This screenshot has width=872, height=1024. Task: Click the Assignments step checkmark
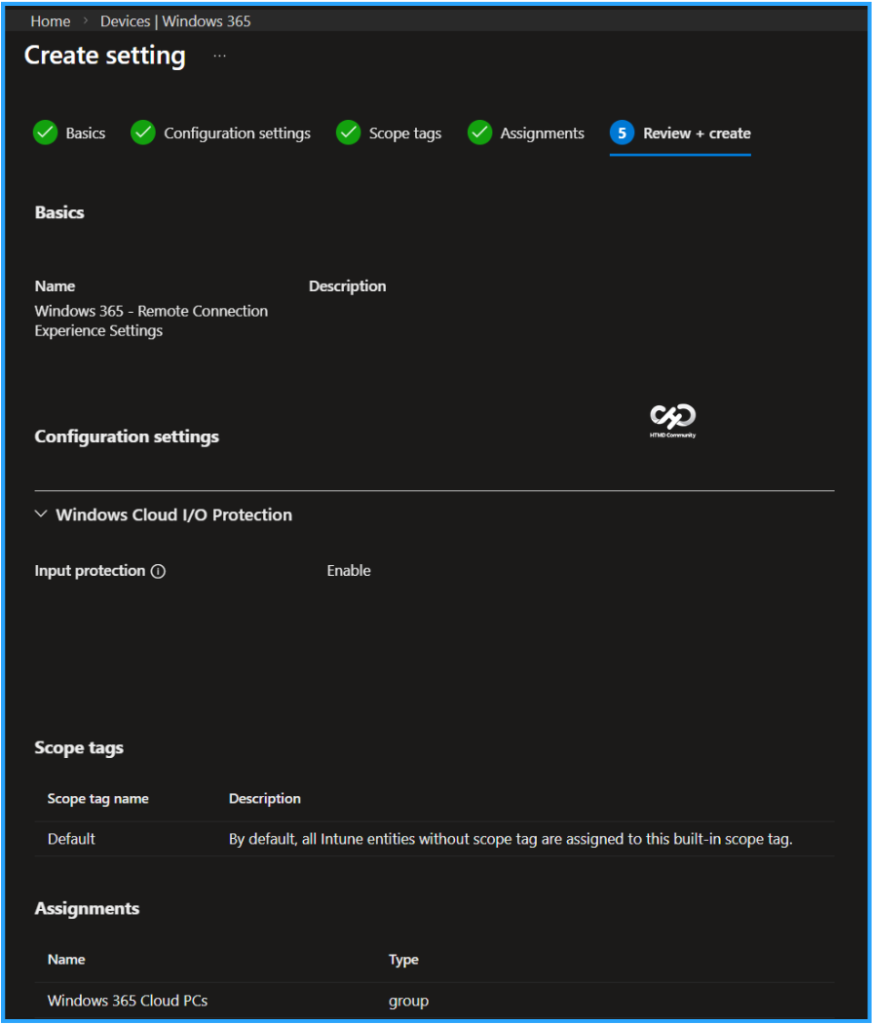click(x=479, y=132)
